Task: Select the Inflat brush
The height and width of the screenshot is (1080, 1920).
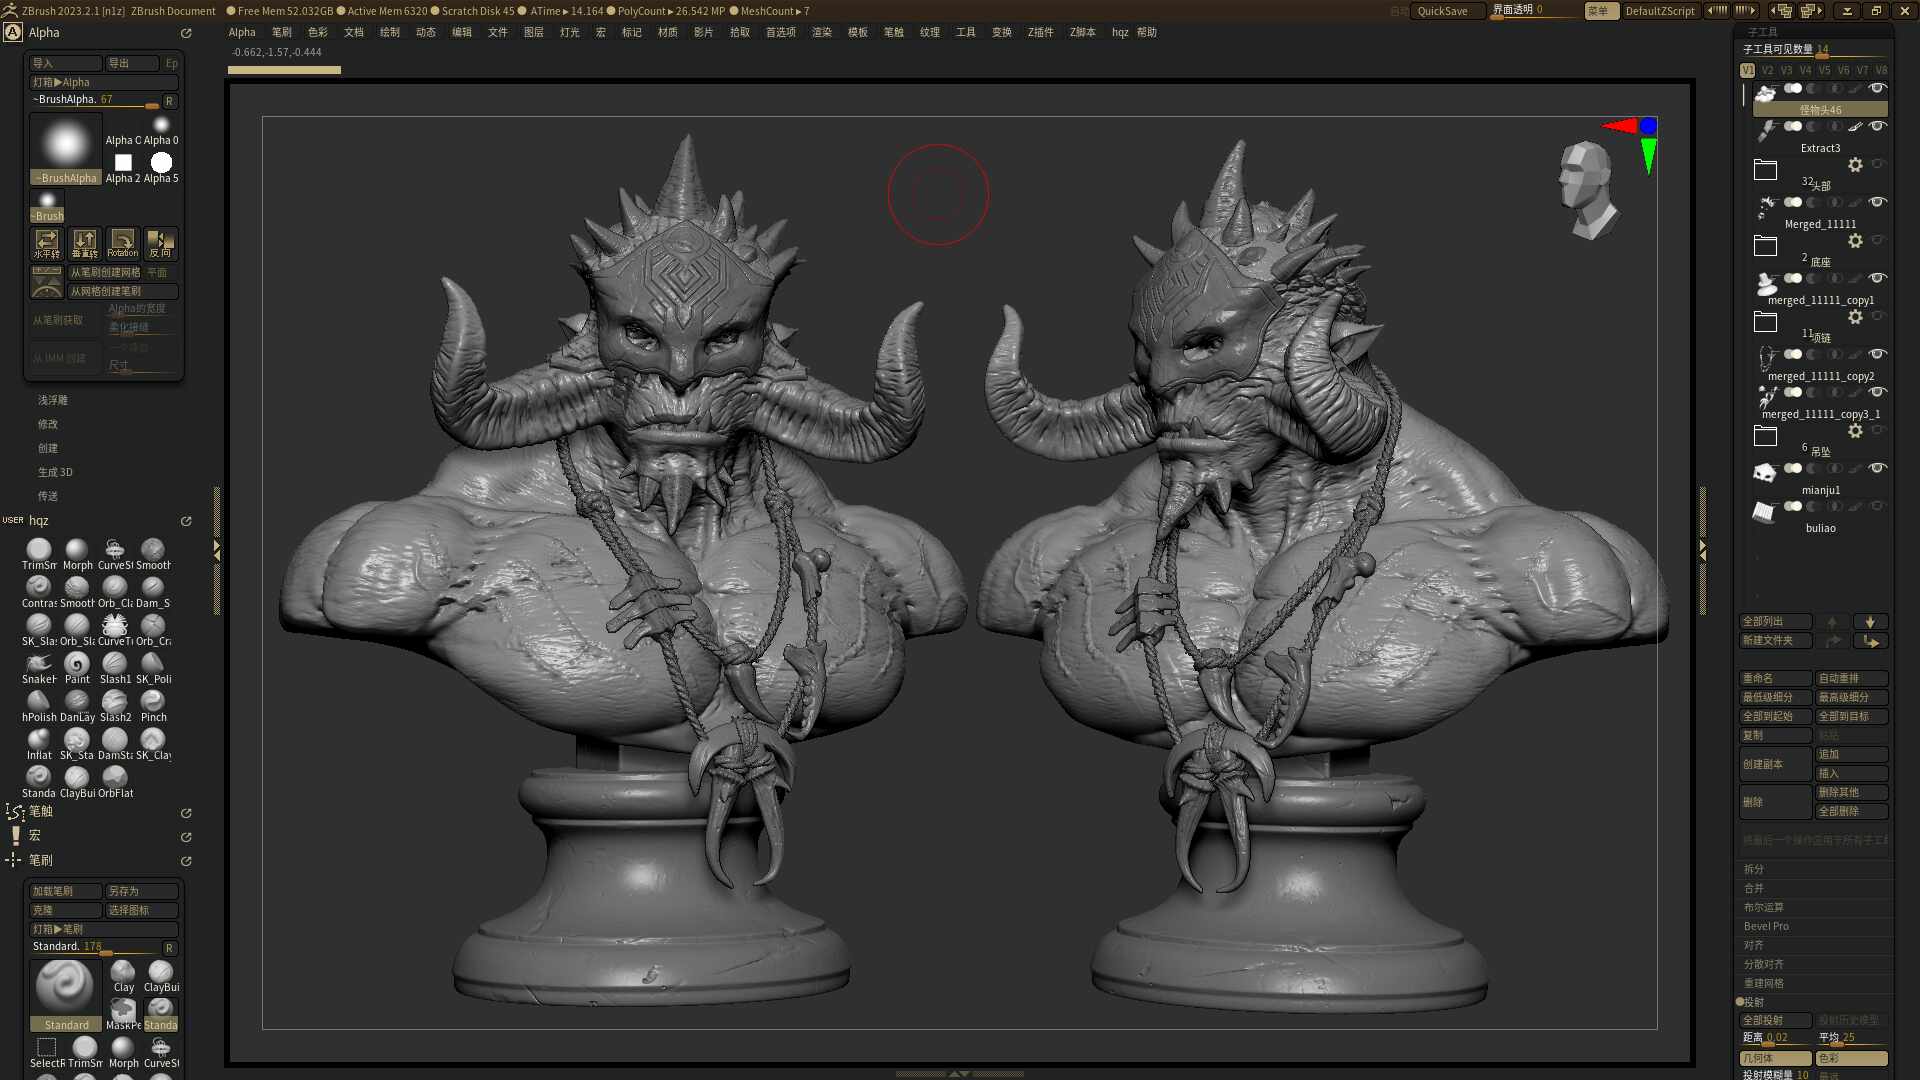Action: click(x=39, y=742)
